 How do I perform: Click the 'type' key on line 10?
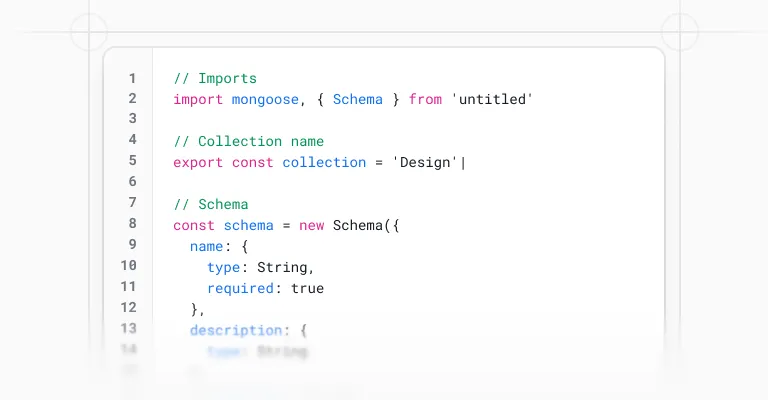(223, 267)
